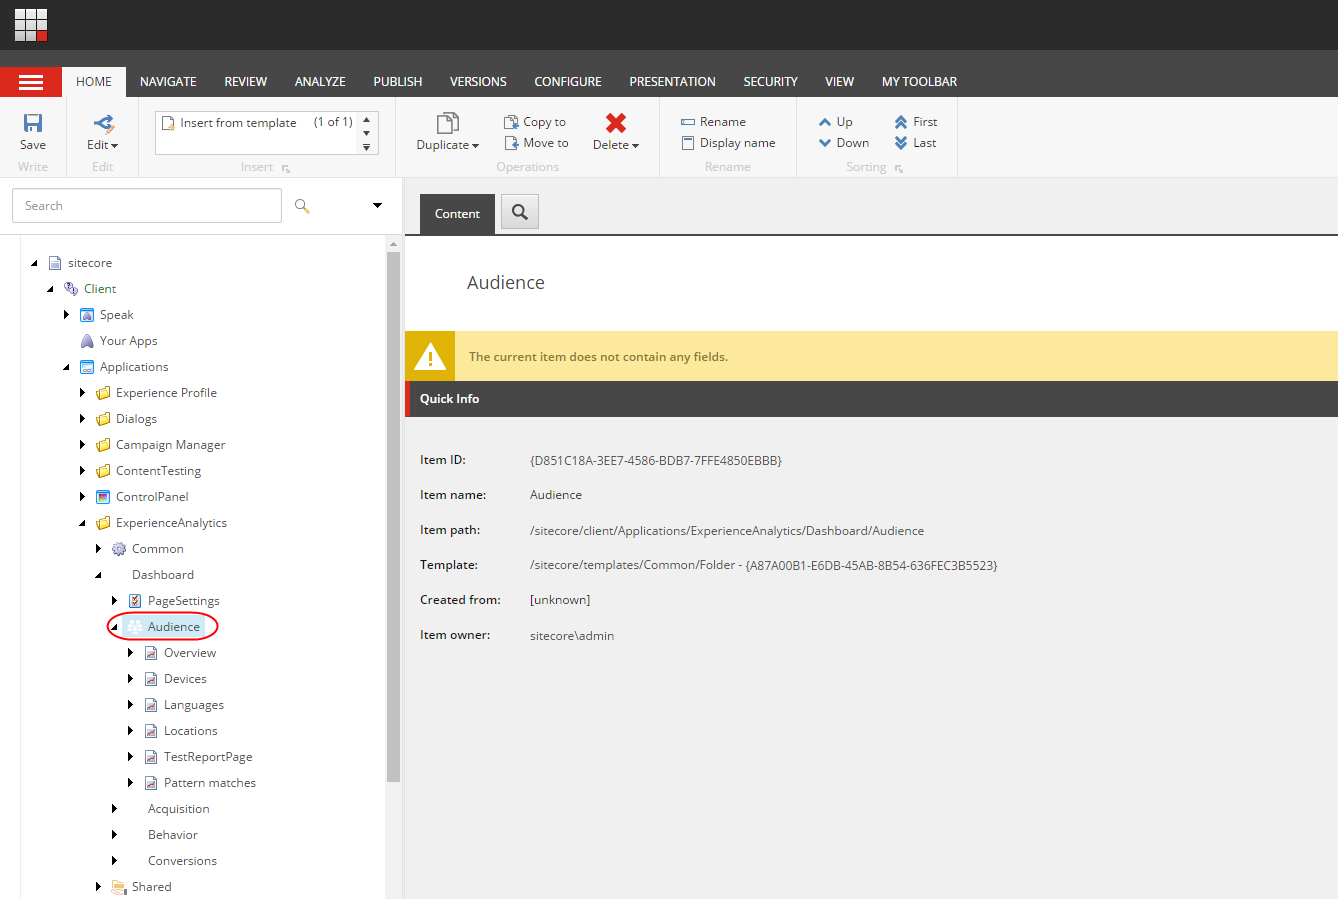Open the CONFIGURE ribbon tab
Screen dimensions: 1338x899
tap(568, 82)
